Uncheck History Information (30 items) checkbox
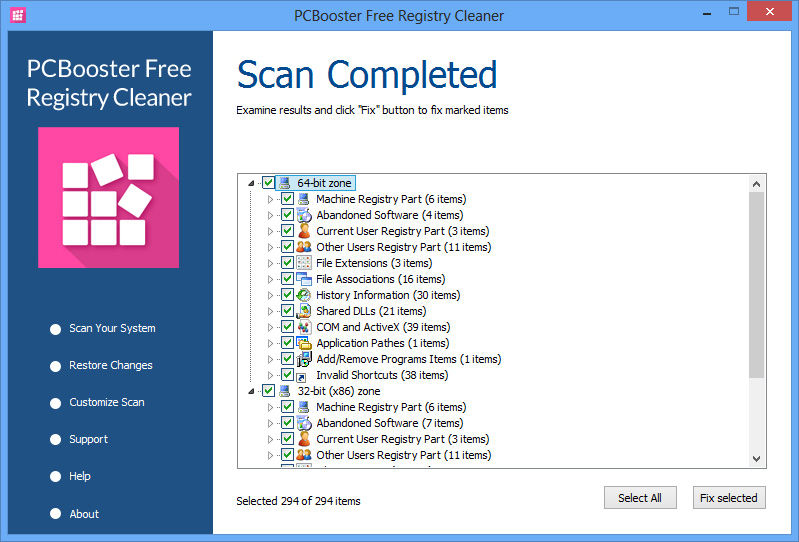 click(x=287, y=294)
